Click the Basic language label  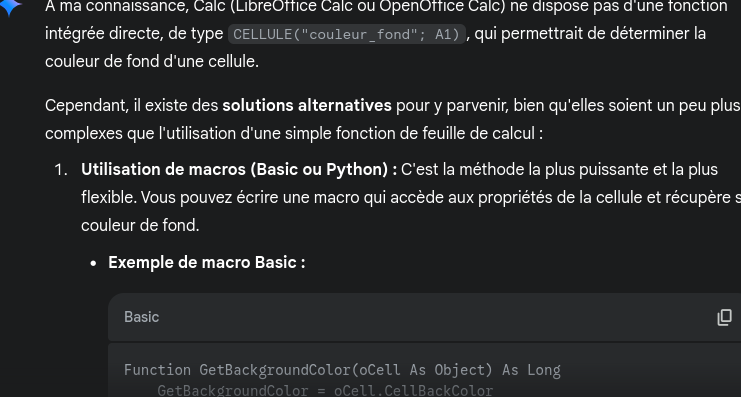pos(141,317)
